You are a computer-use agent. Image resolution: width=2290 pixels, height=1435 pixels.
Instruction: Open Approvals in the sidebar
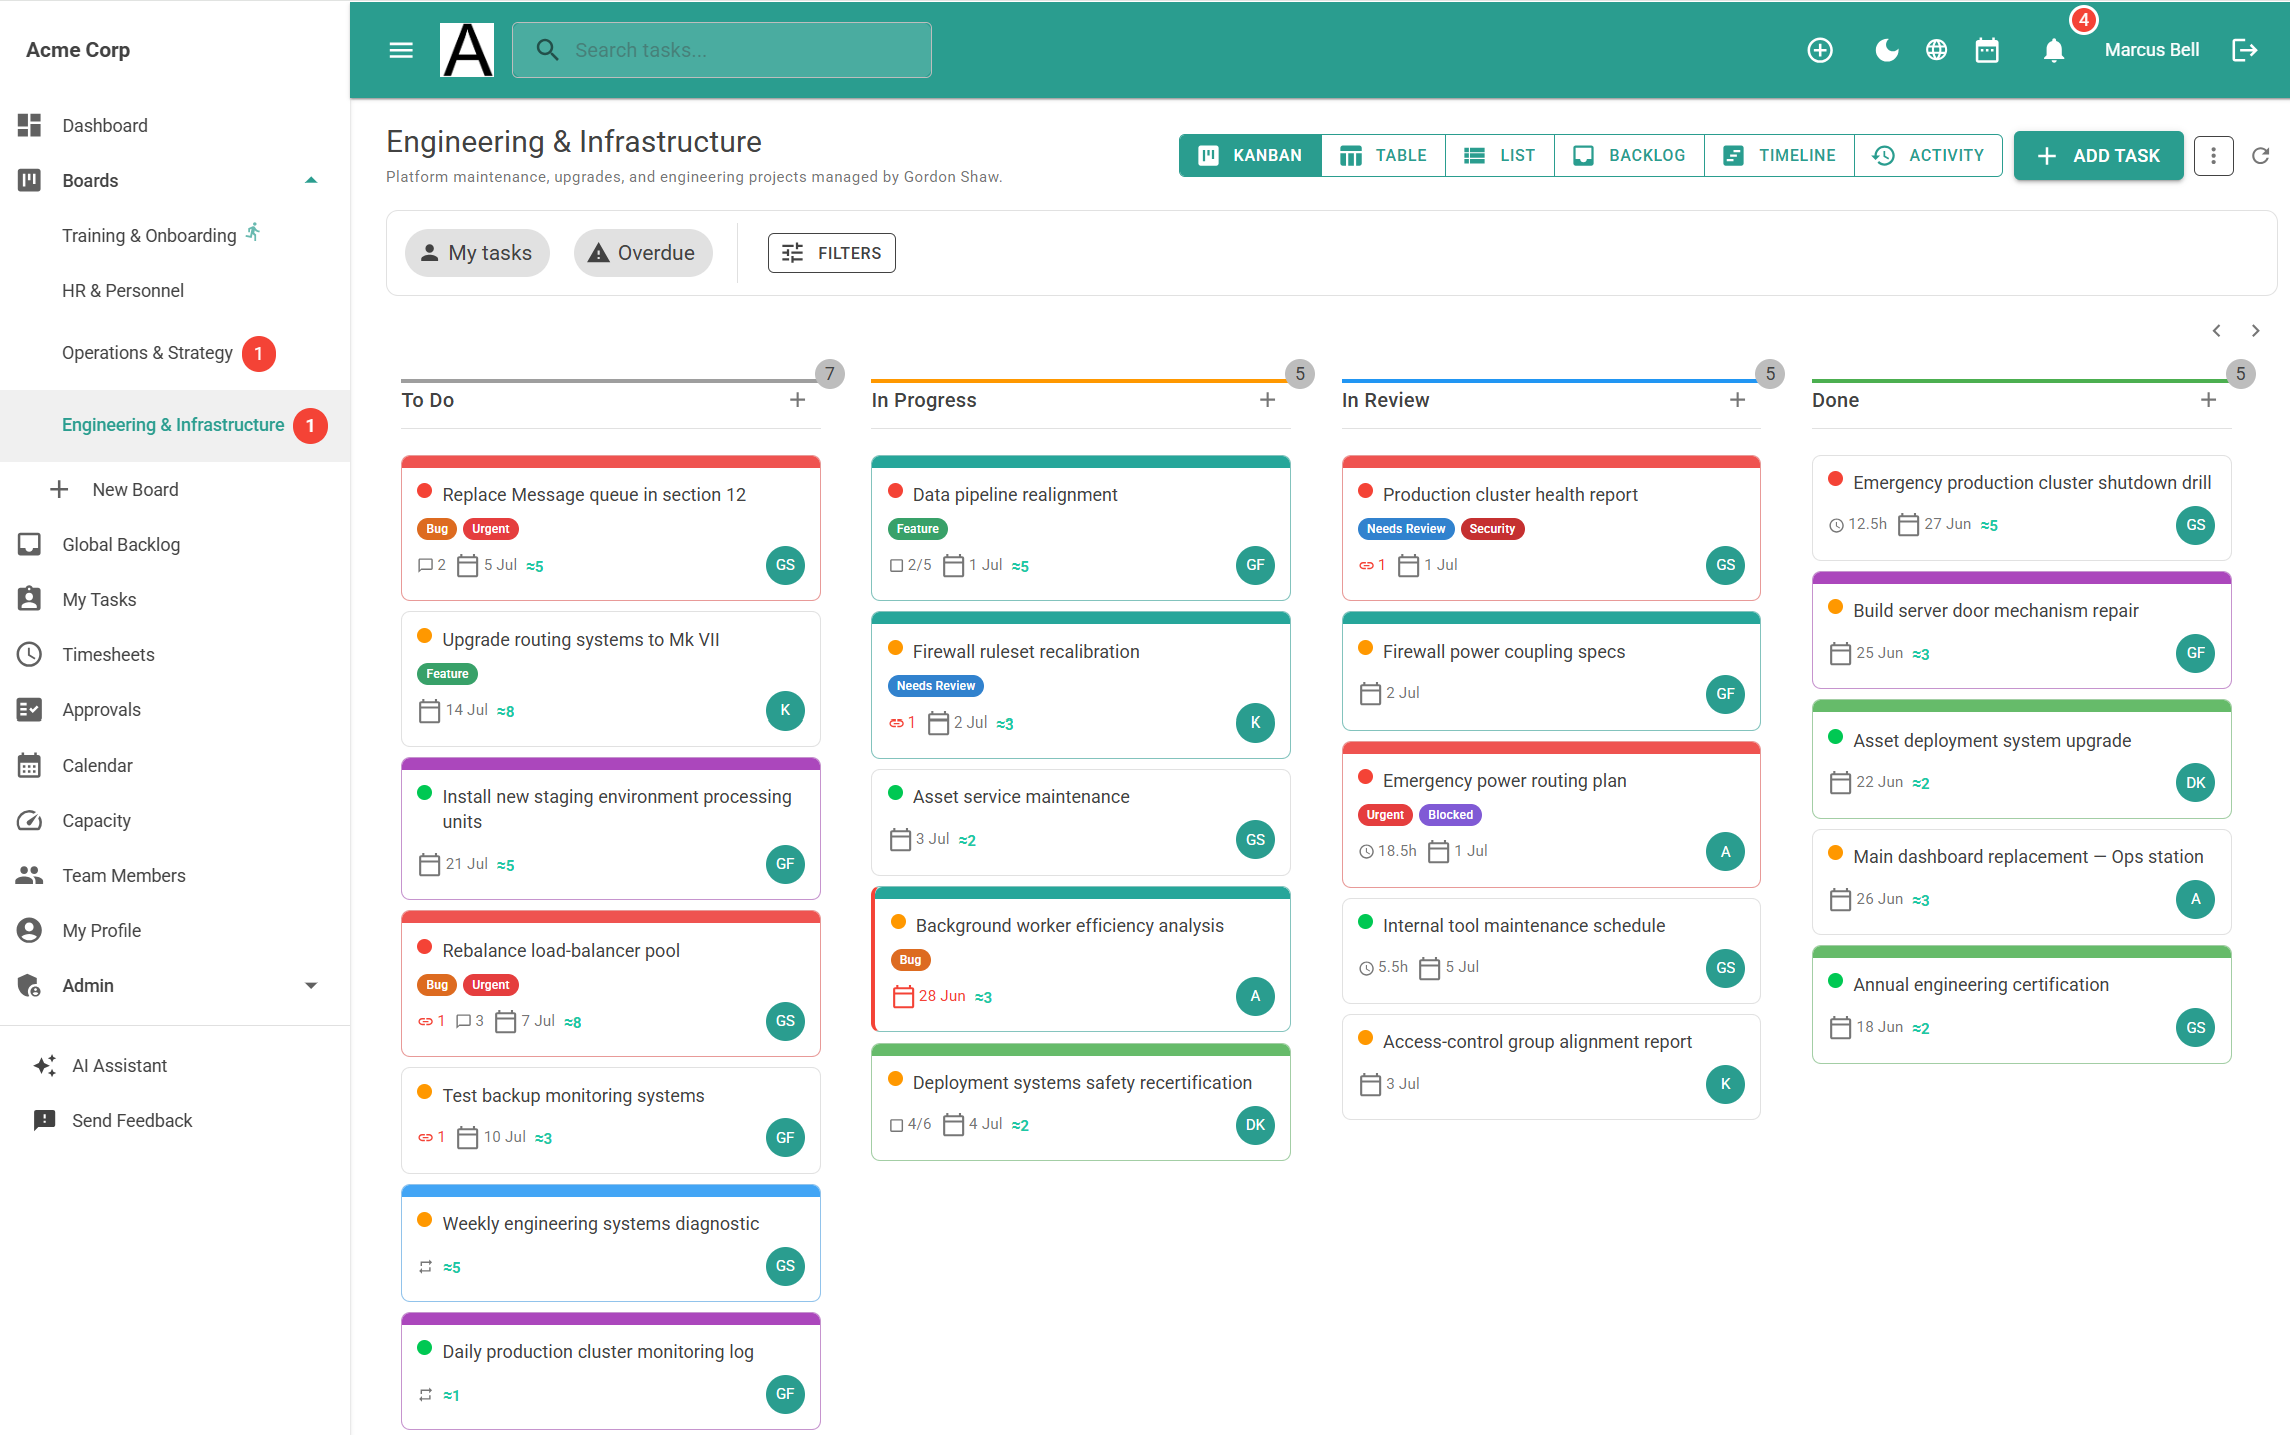pos(175,710)
